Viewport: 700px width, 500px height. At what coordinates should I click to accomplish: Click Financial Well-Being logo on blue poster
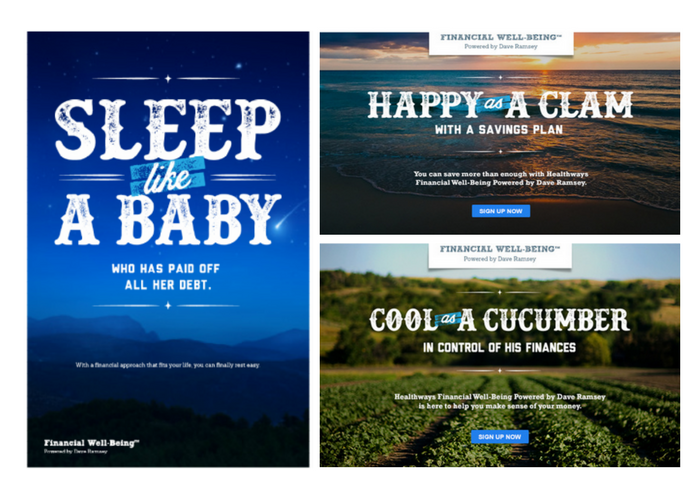click(92, 446)
